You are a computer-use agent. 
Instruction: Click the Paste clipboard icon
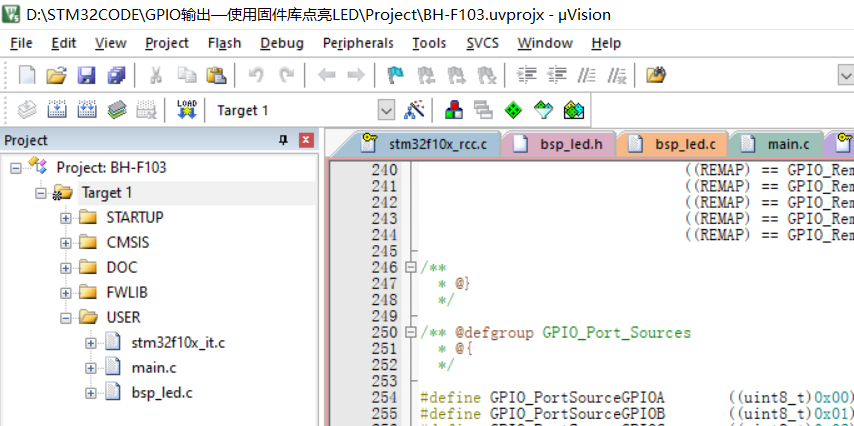pos(216,75)
